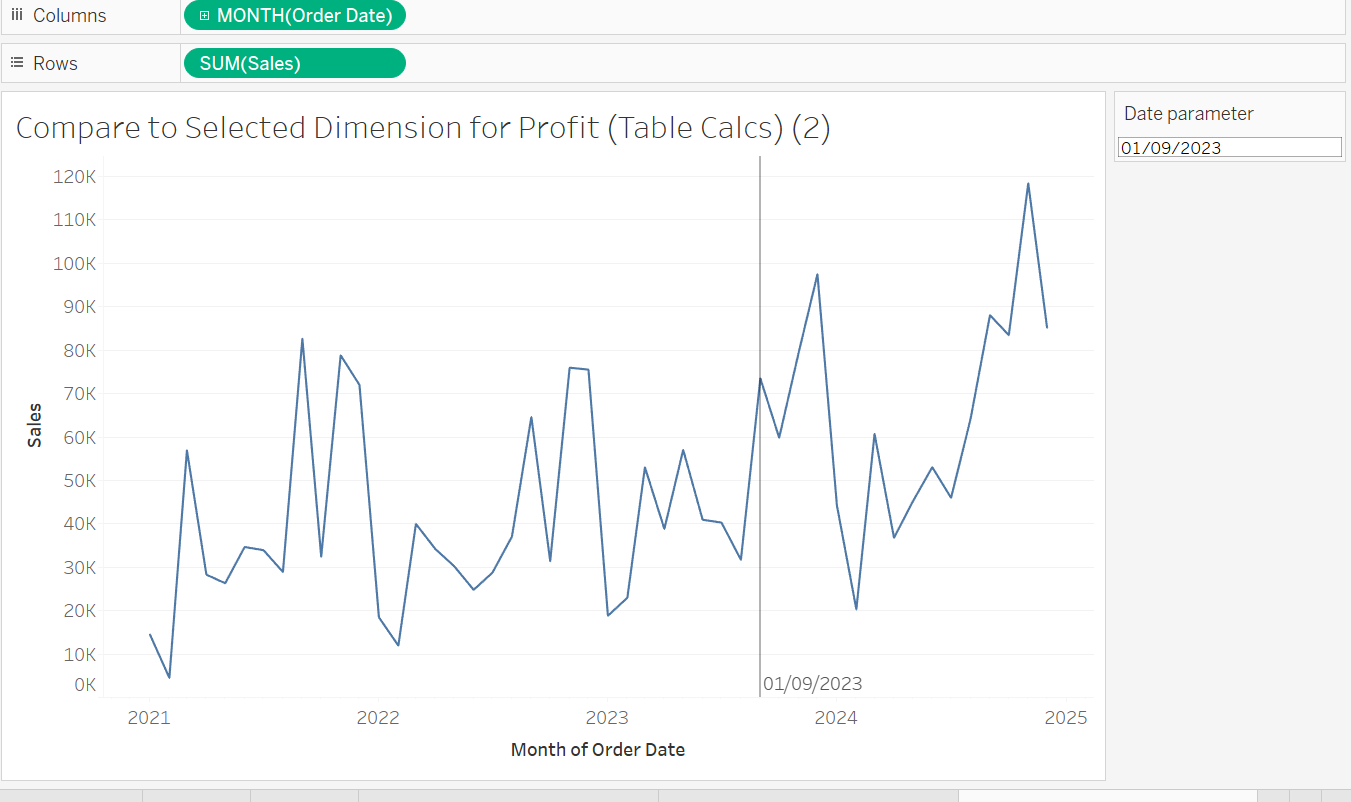Viewport: 1351px width, 802px height.
Task: Select the MONTH(Order Date) pill
Action: click(304, 15)
